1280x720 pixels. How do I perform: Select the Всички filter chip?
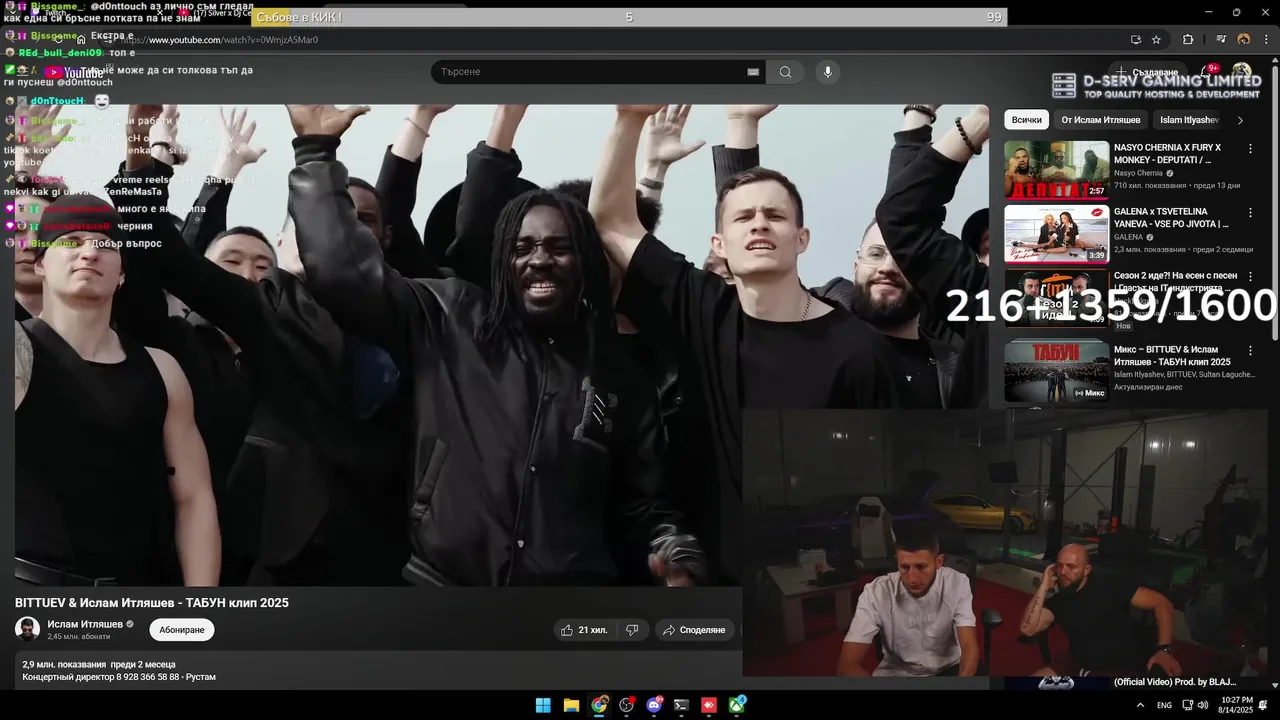(1026, 120)
